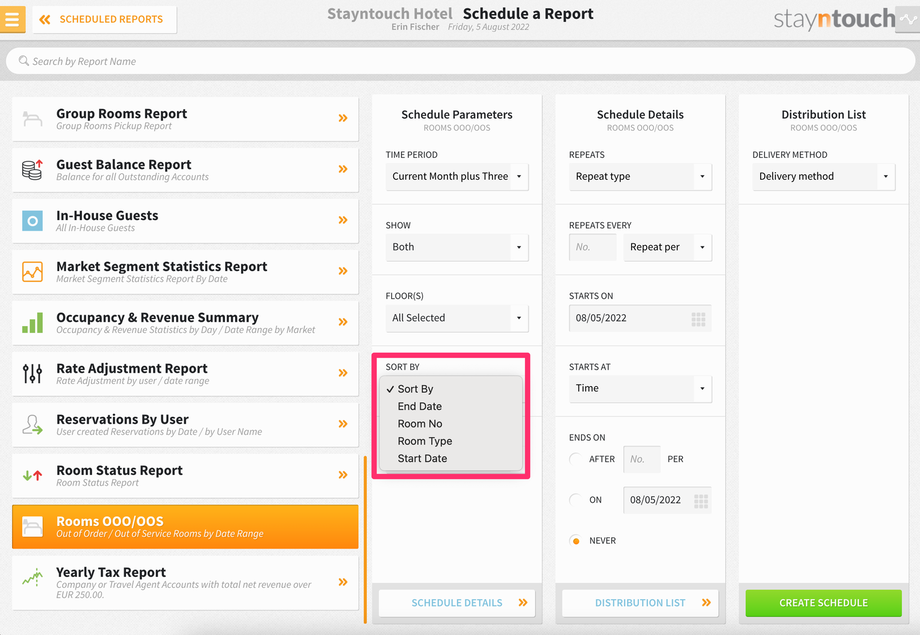This screenshot has width=920, height=635.
Task: Click the Starts On 08/05/2022 date field
Action: 640,318
